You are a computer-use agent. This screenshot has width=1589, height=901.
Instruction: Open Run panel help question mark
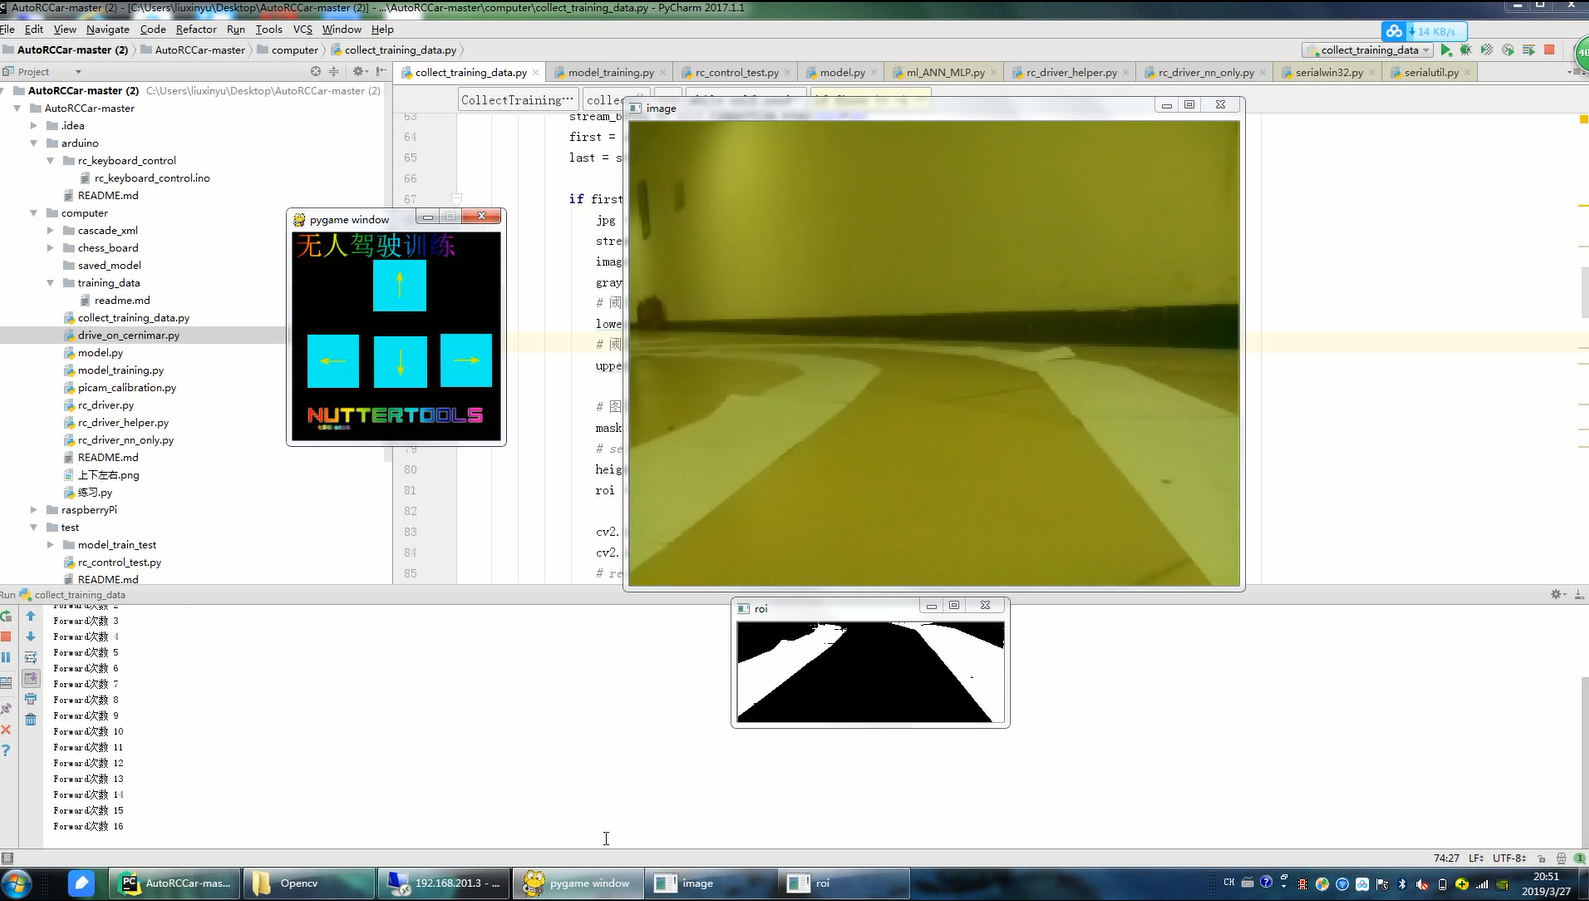[6, 750]
